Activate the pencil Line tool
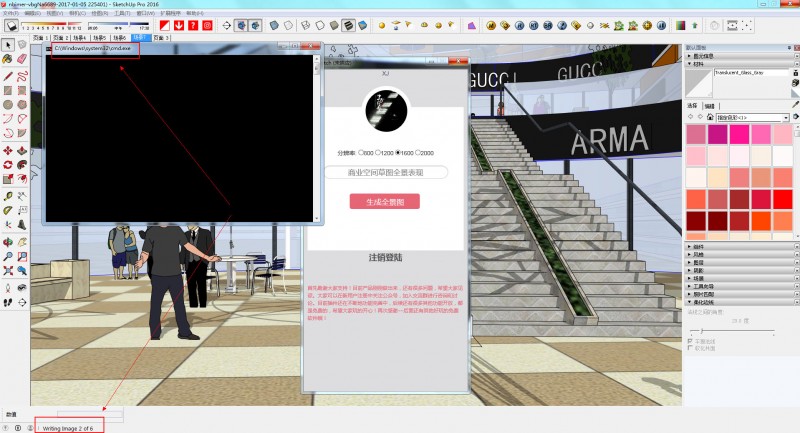The image size is (800, 433). click(8, 77)
